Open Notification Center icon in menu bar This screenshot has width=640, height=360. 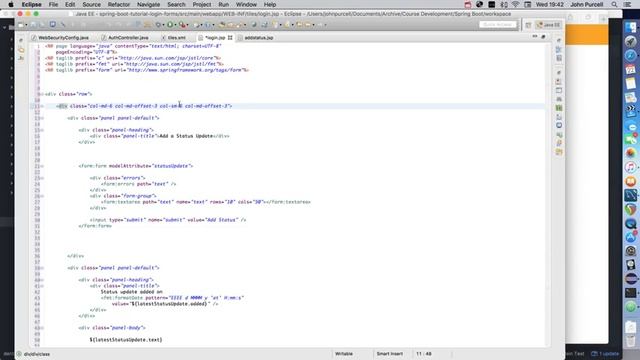tap(628, 4)
